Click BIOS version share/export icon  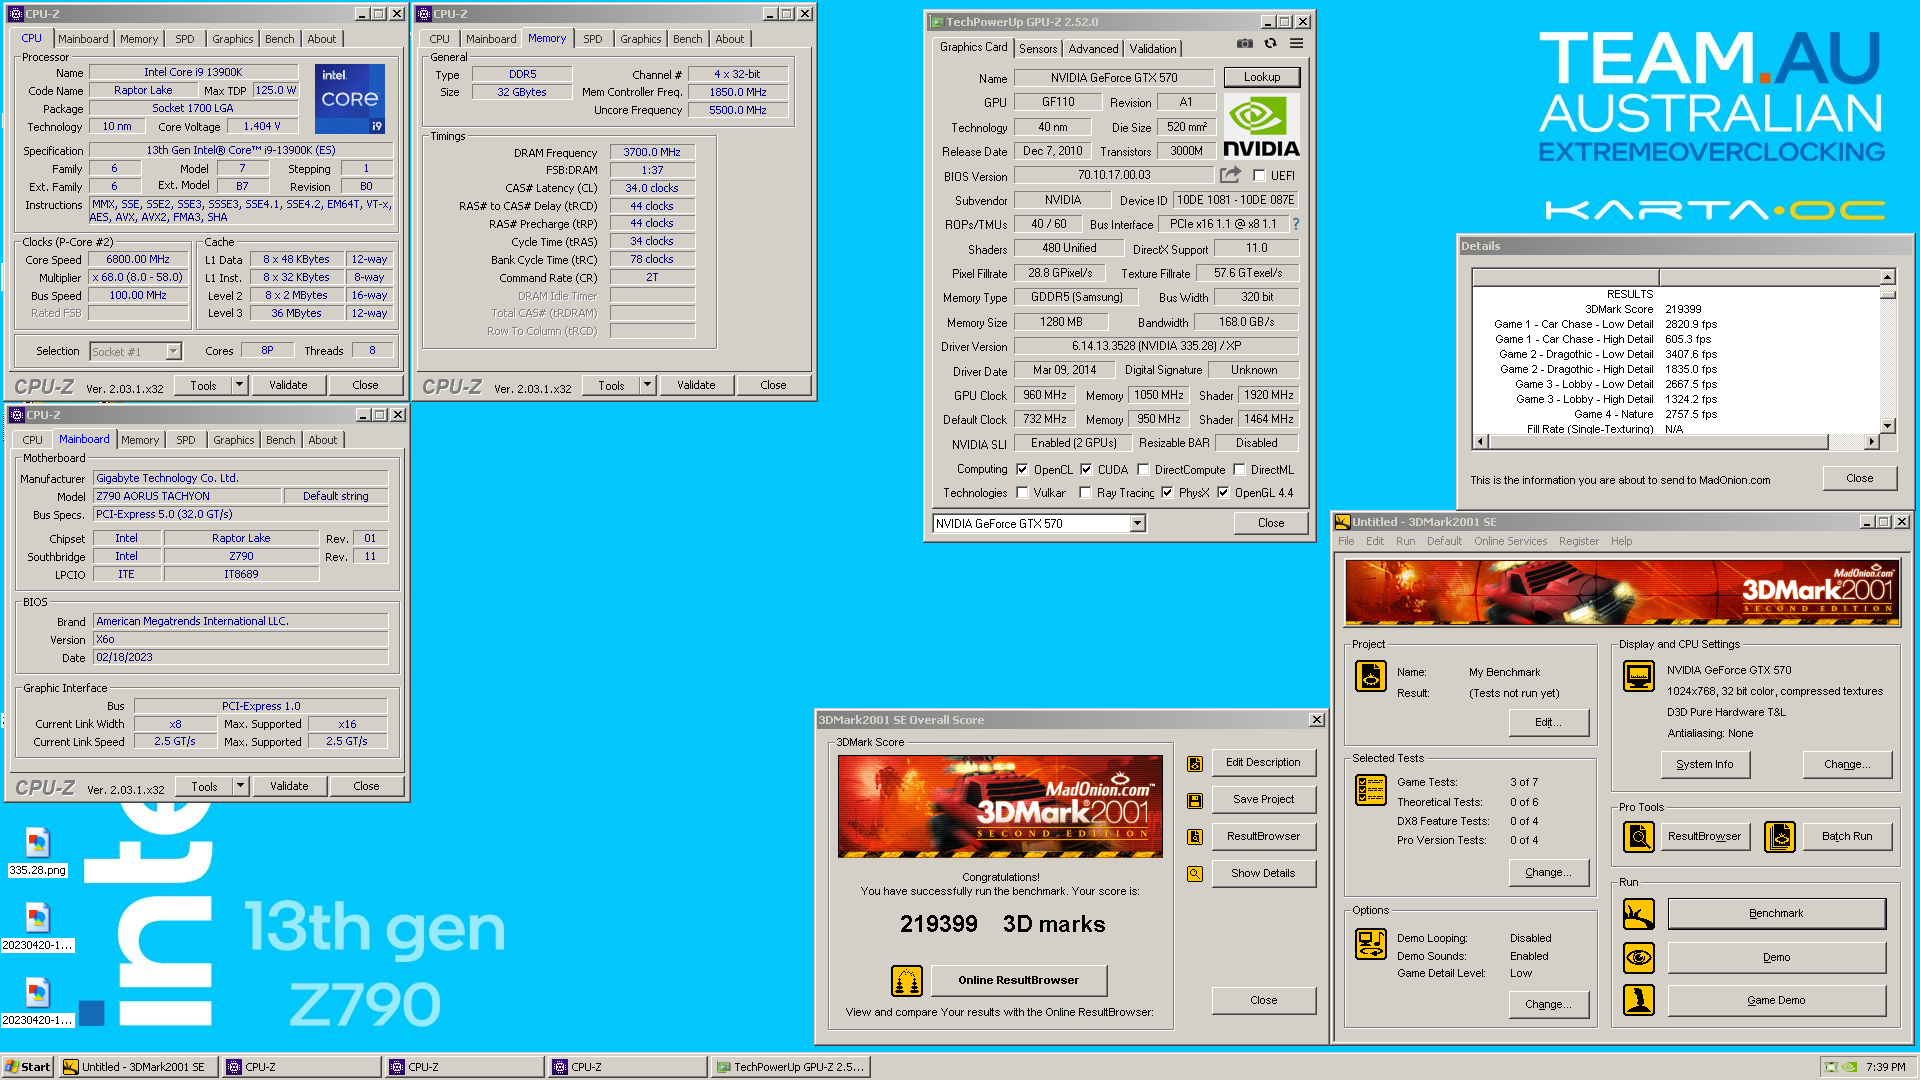pos(1230,175)
